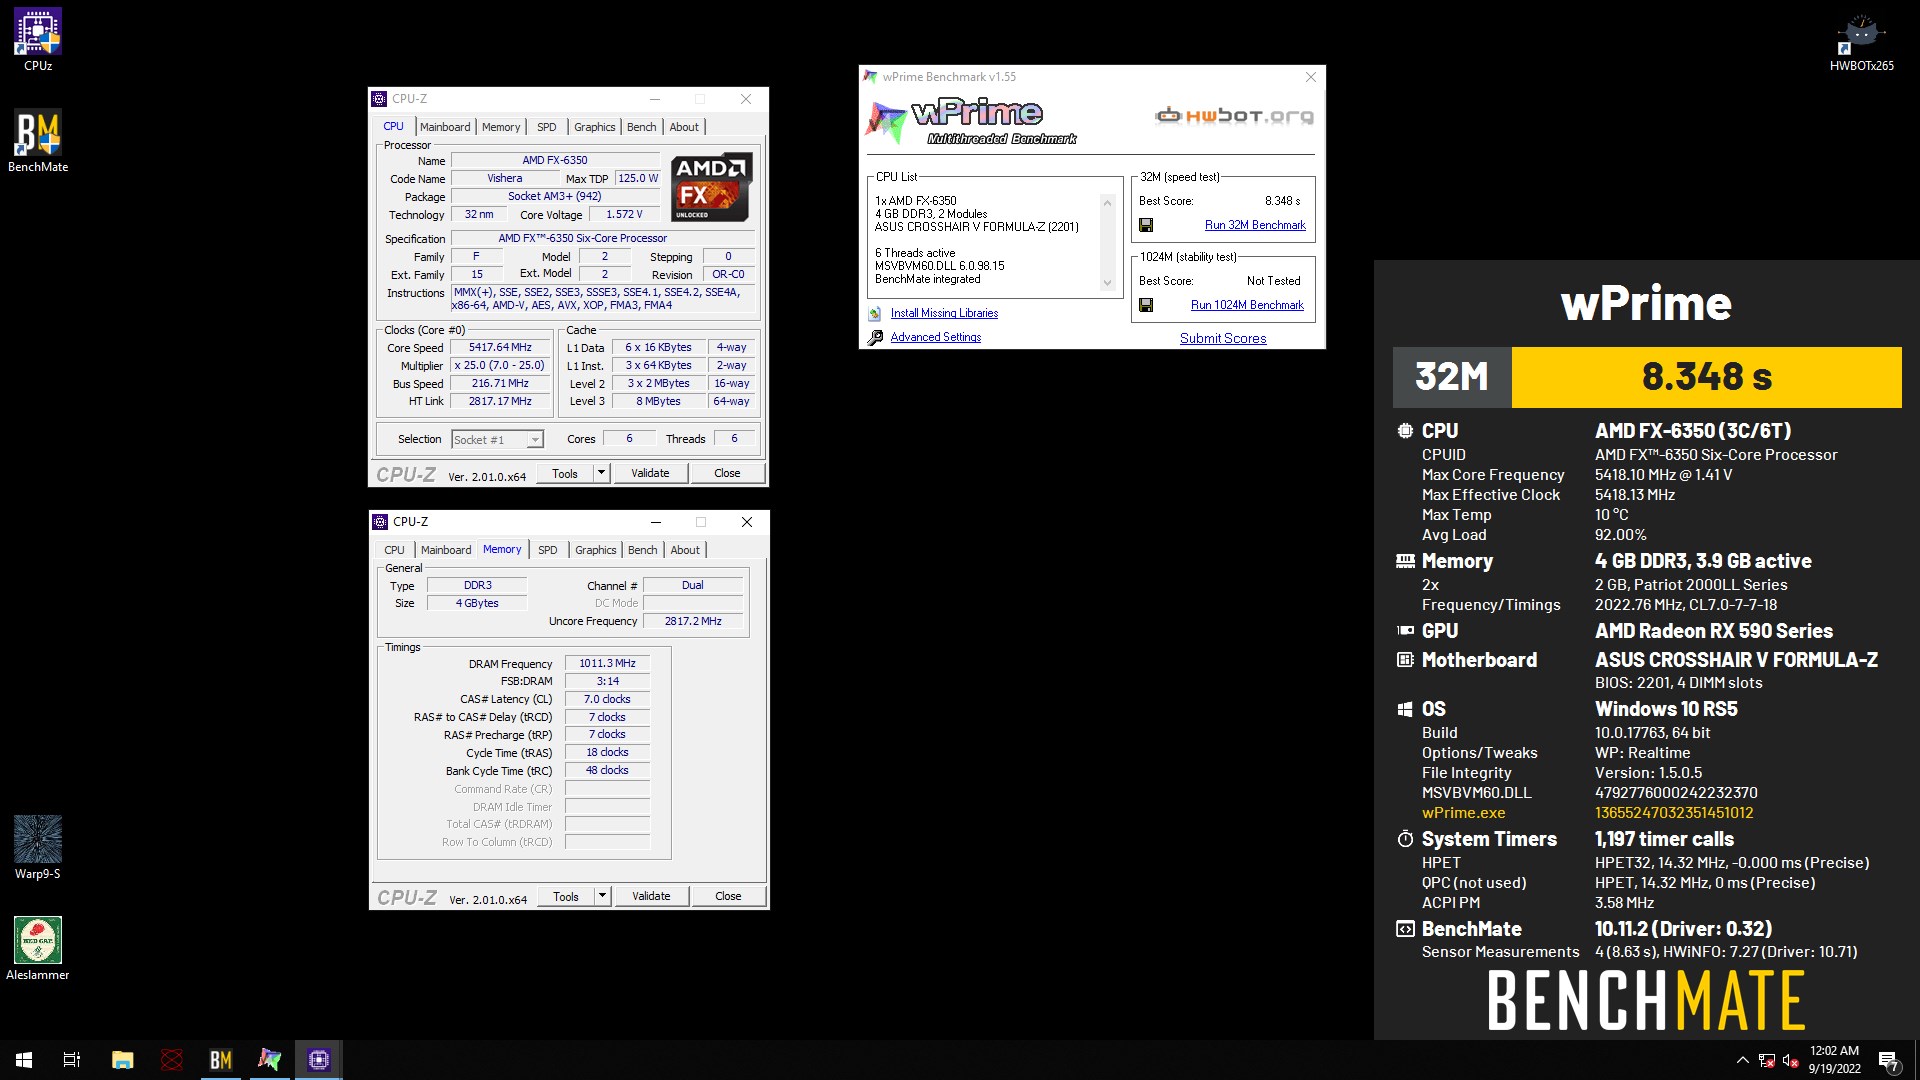The height and width of the screenshot is (1080, 1920).
Task: Open About tab in top CPU-Z window
Action: [684, 127]
